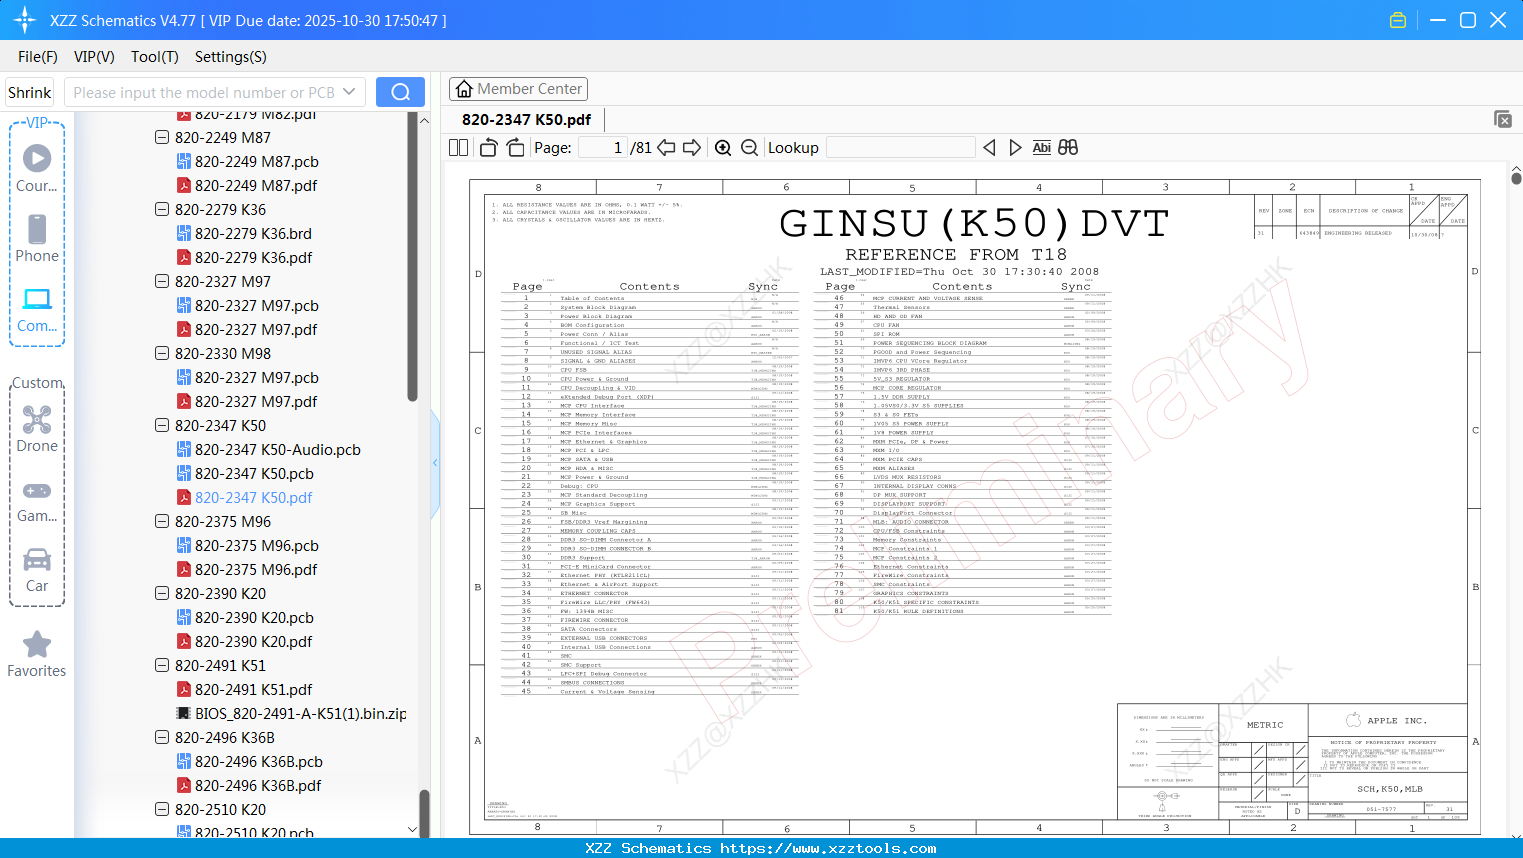The height and width of the screenshot is (858, 1523).
Task: Open the VIP(V) menu
Action: [x=94, y=57]
